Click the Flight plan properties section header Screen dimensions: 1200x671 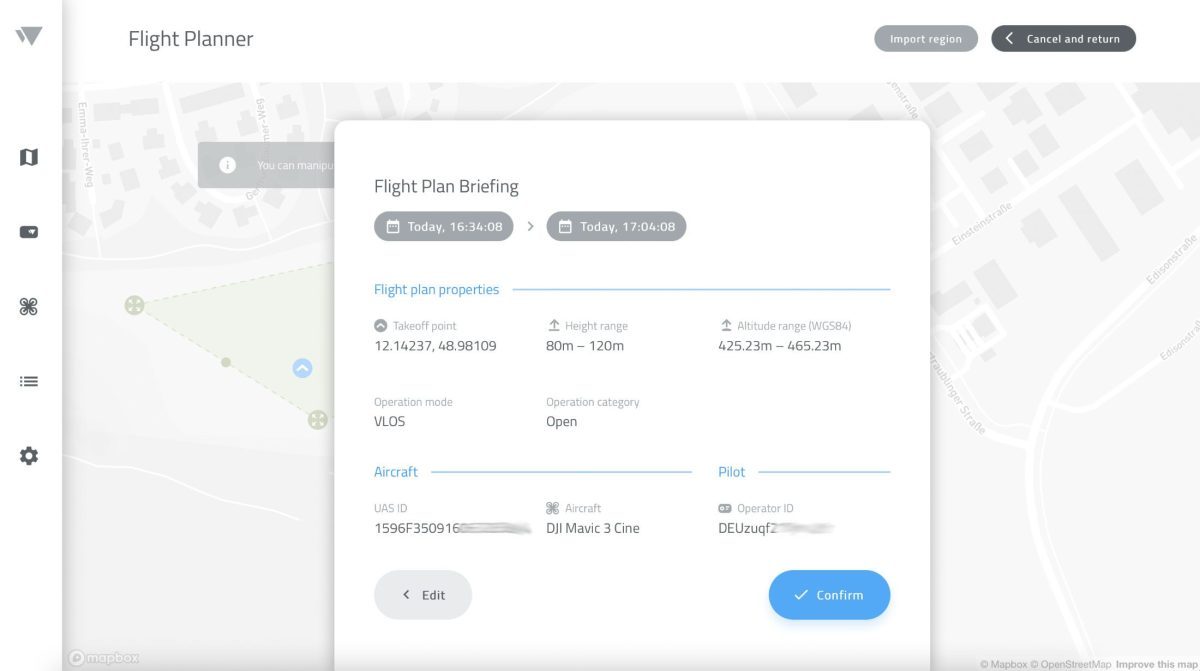click(437, 289)
